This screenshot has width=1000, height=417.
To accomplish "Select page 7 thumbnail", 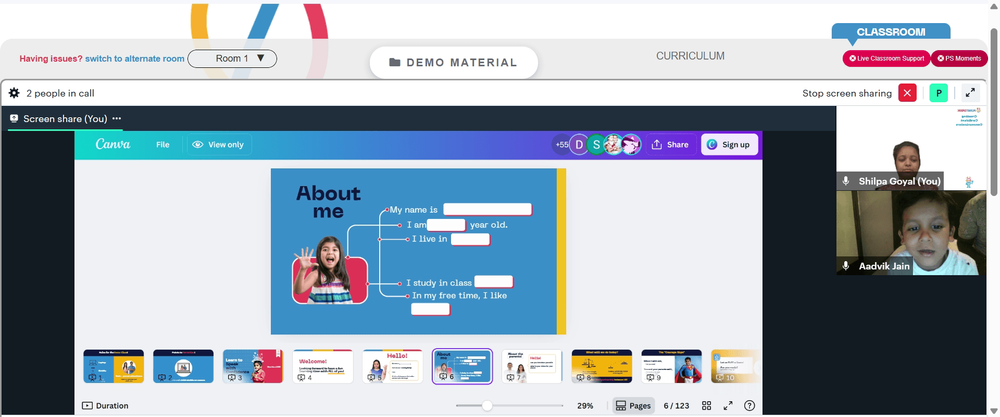I will pos(532,366).
